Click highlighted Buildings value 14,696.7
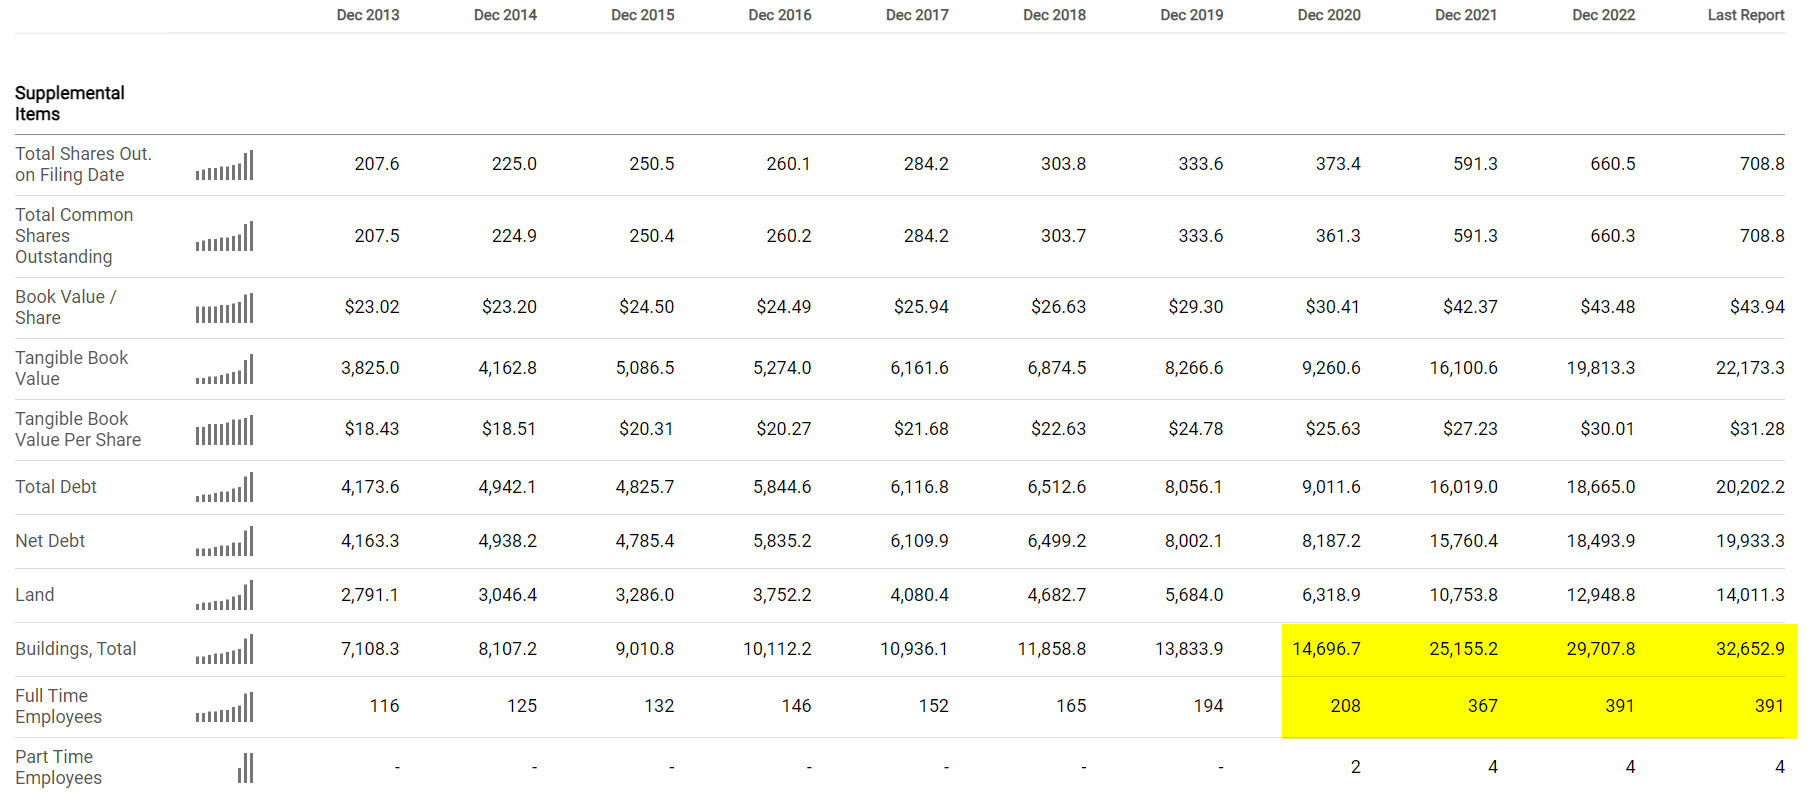The height and width of the screenshot is (805, 1818). (1326, 649)
